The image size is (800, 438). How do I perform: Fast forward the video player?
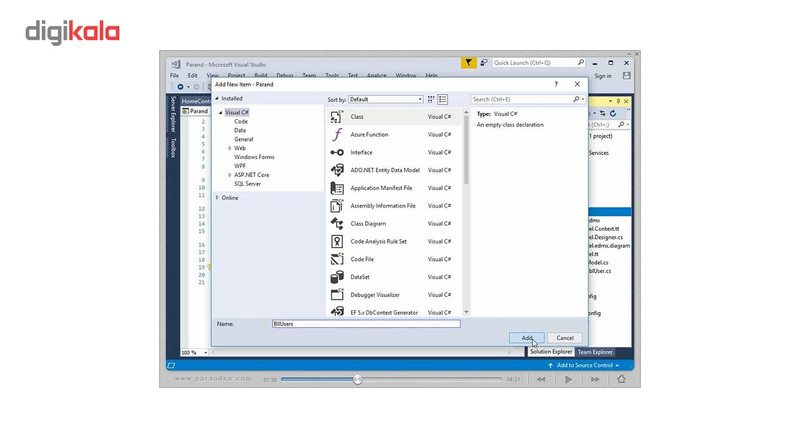pos(595,379)
